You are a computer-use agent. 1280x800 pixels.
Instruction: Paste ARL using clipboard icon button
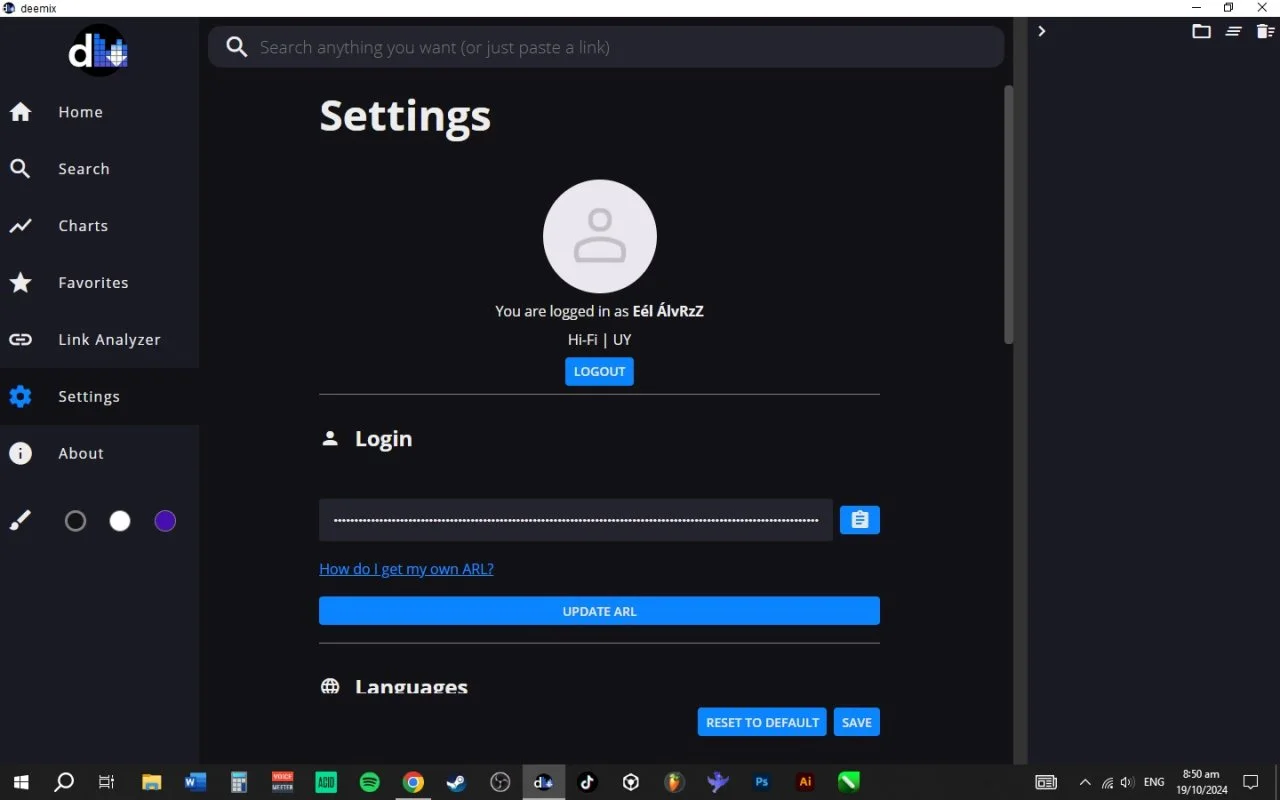(860, 520)
